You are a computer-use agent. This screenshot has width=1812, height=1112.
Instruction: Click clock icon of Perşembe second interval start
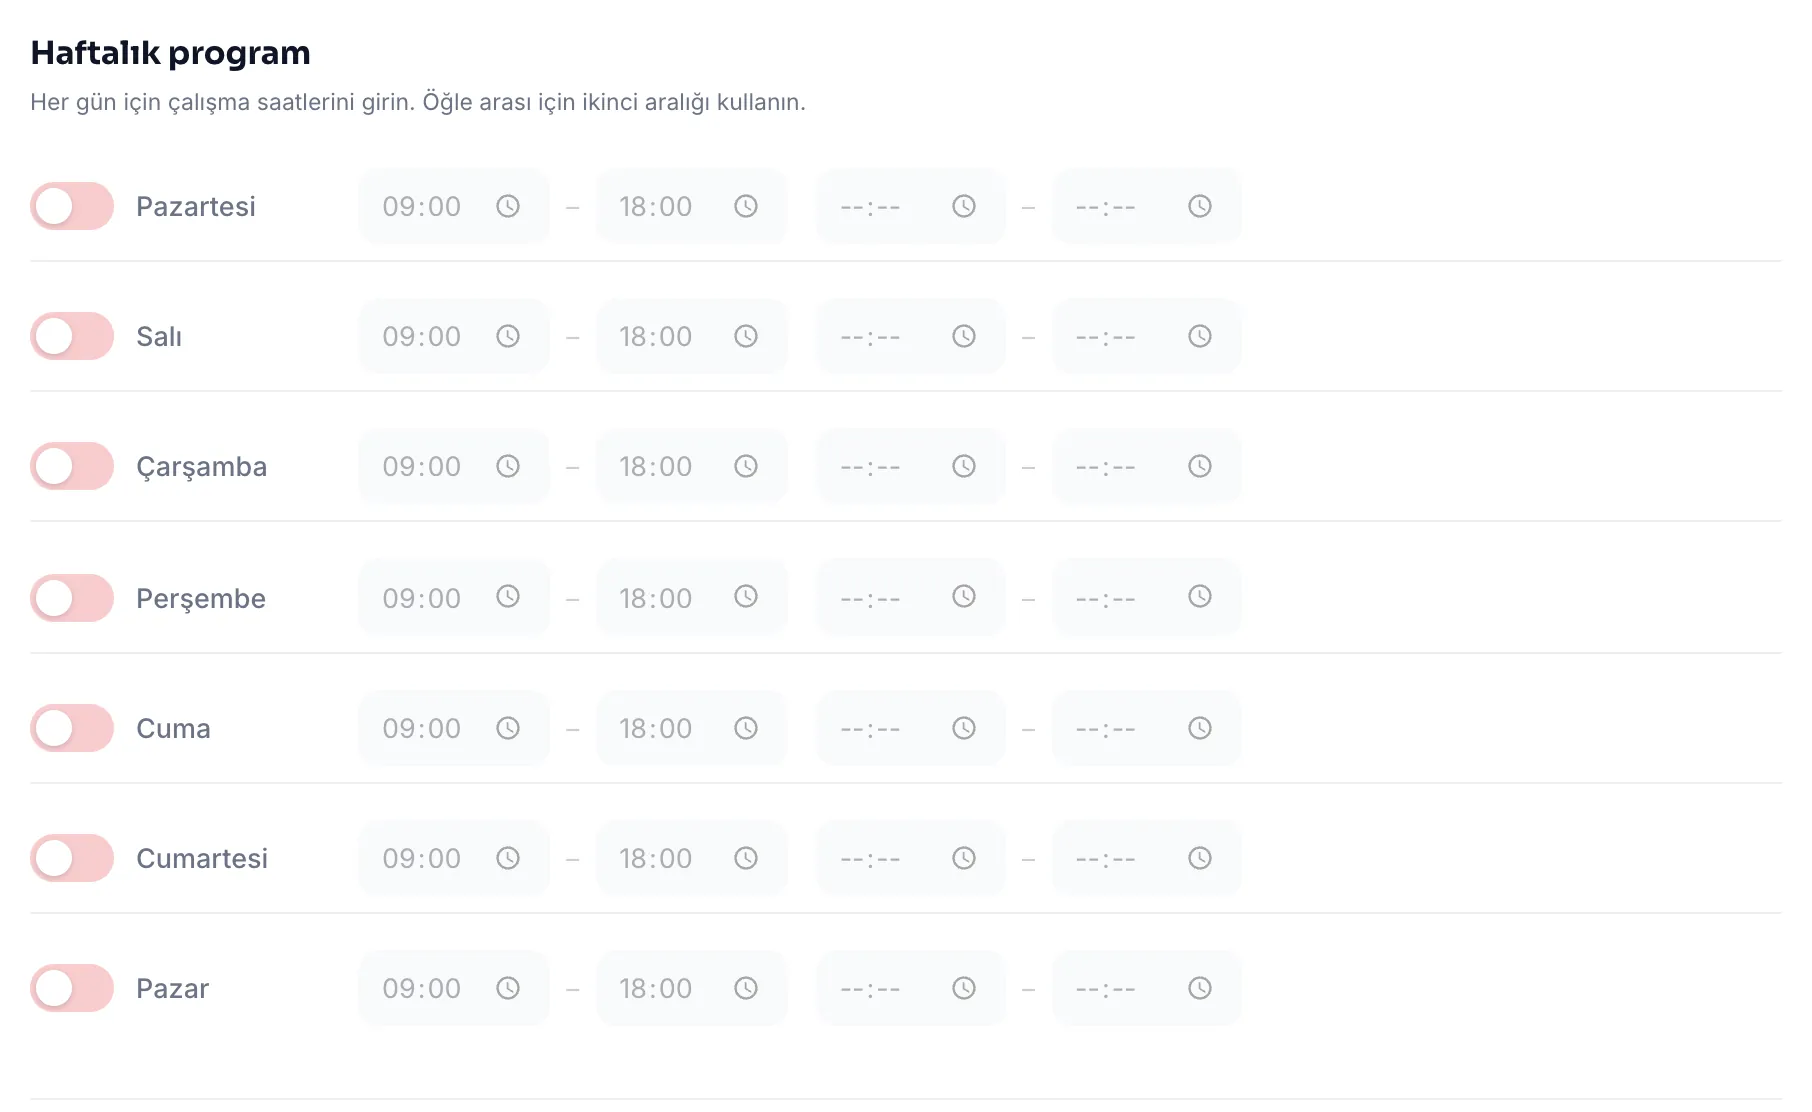(x=964, y=596)
